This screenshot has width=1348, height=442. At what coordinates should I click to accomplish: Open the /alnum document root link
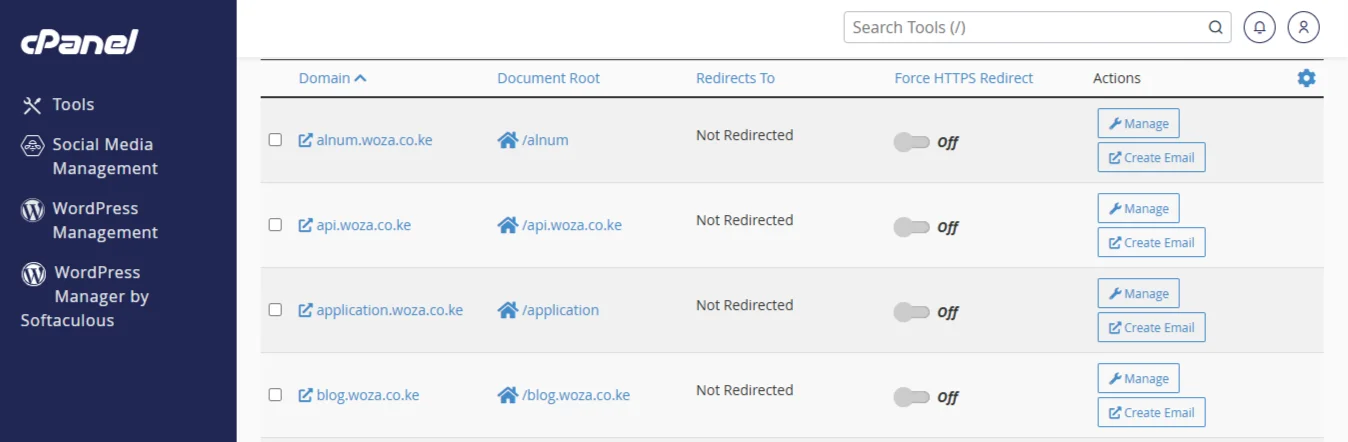point(545,140)
